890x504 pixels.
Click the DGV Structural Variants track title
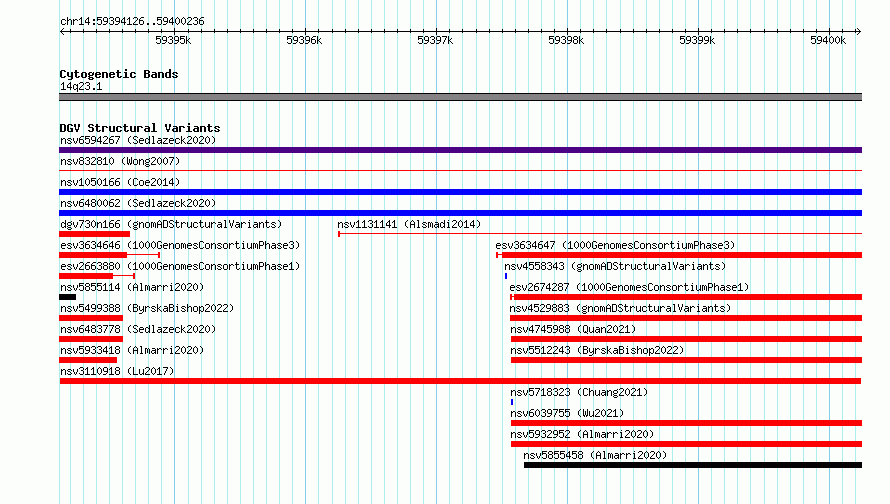tap(140, 128)
